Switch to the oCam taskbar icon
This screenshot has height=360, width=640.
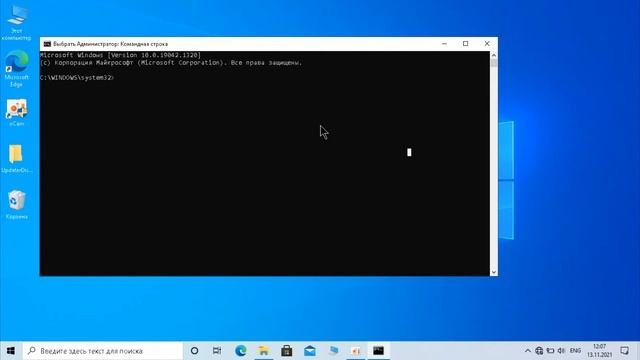pos(356,351)
